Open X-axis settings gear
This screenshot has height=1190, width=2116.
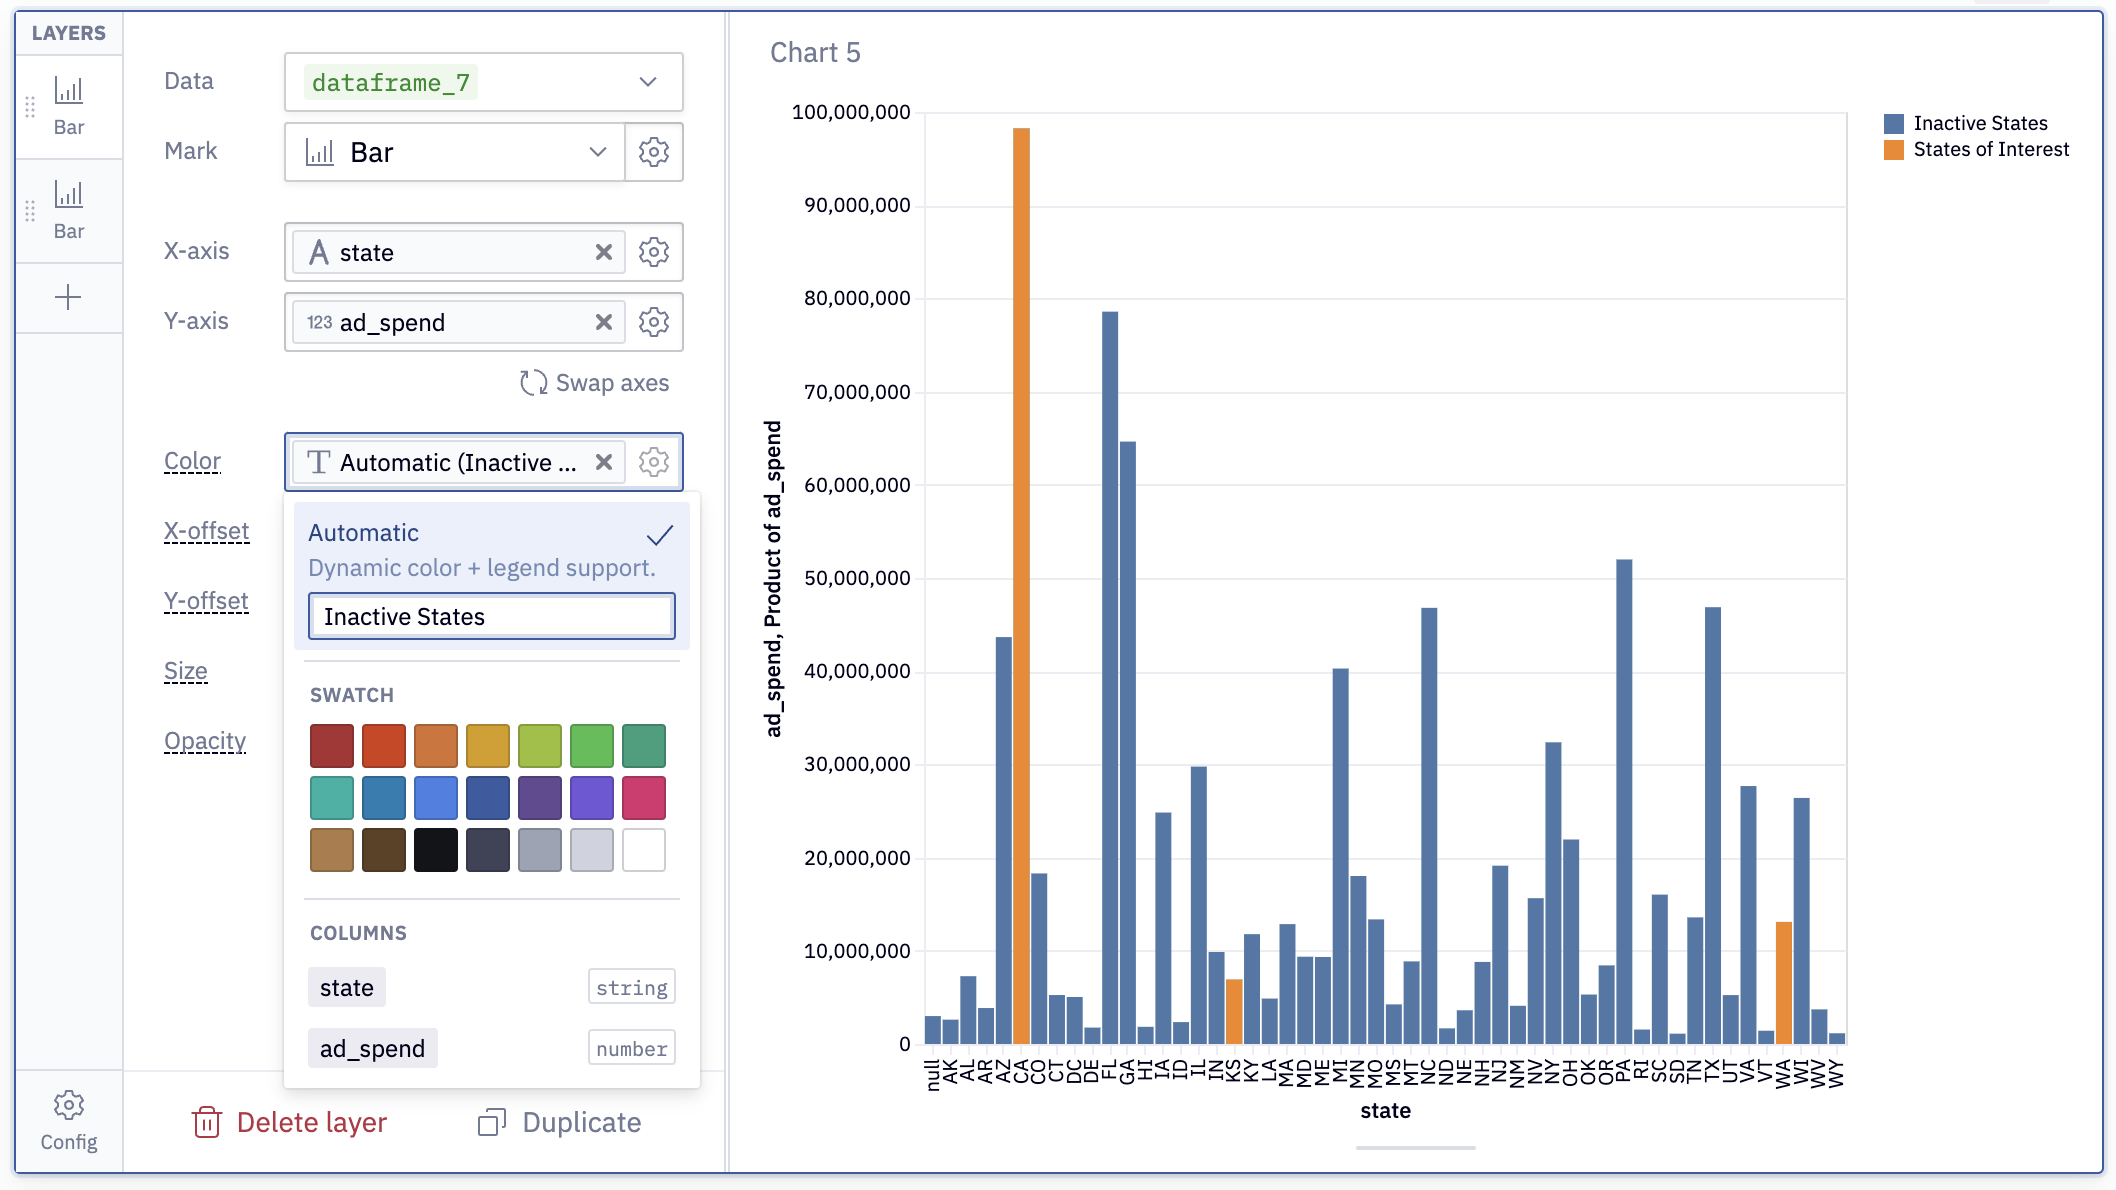click(x=654, y=252)
